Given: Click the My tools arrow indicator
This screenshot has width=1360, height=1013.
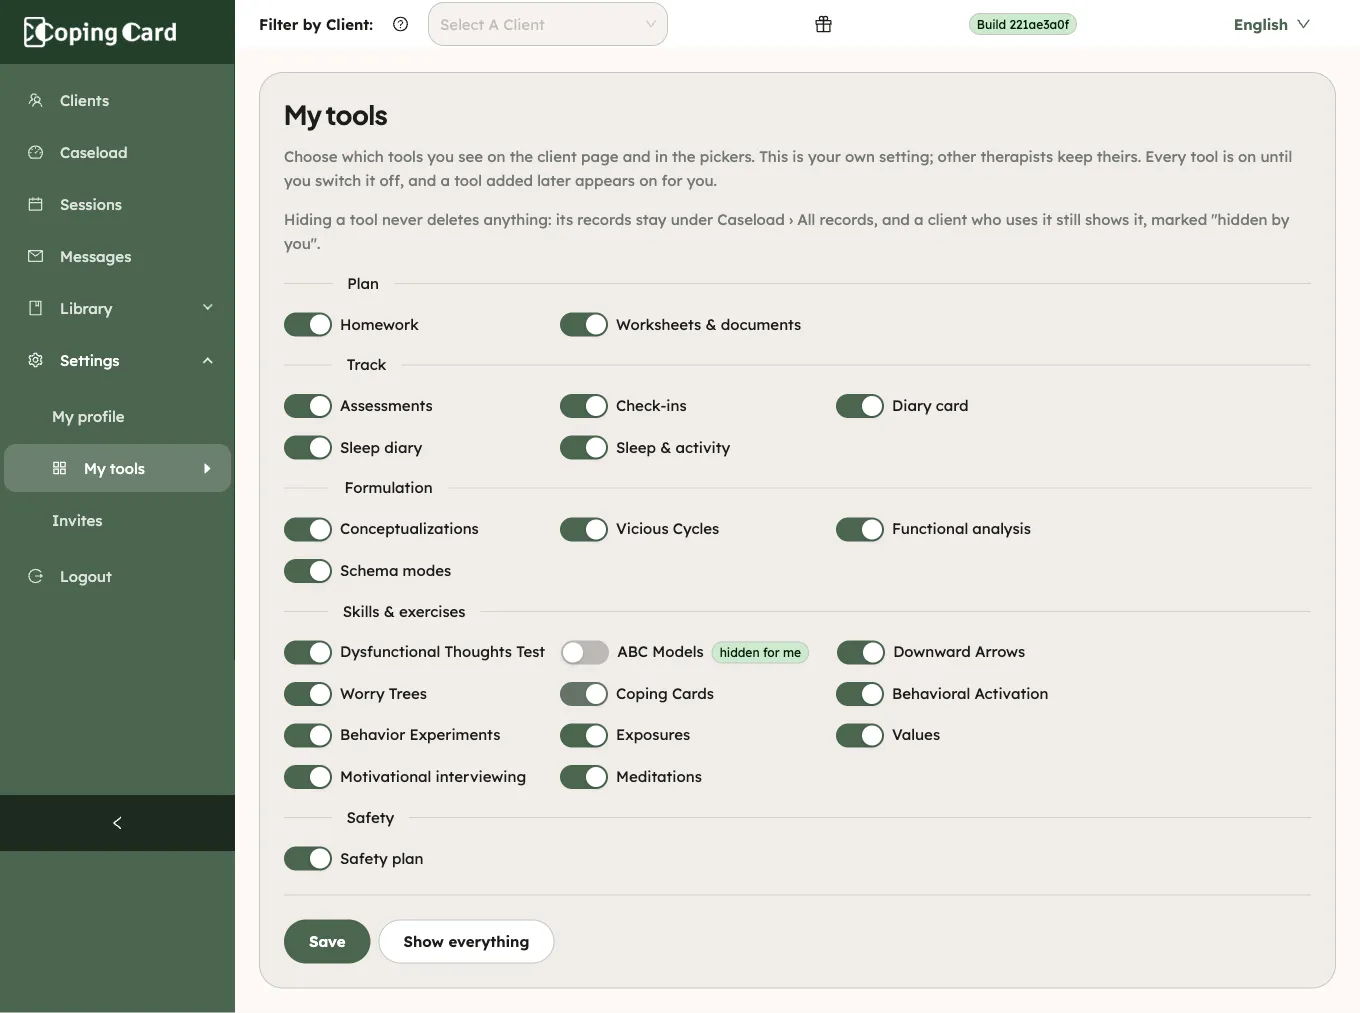Looking at the screenshot, I should pos(207,468).
